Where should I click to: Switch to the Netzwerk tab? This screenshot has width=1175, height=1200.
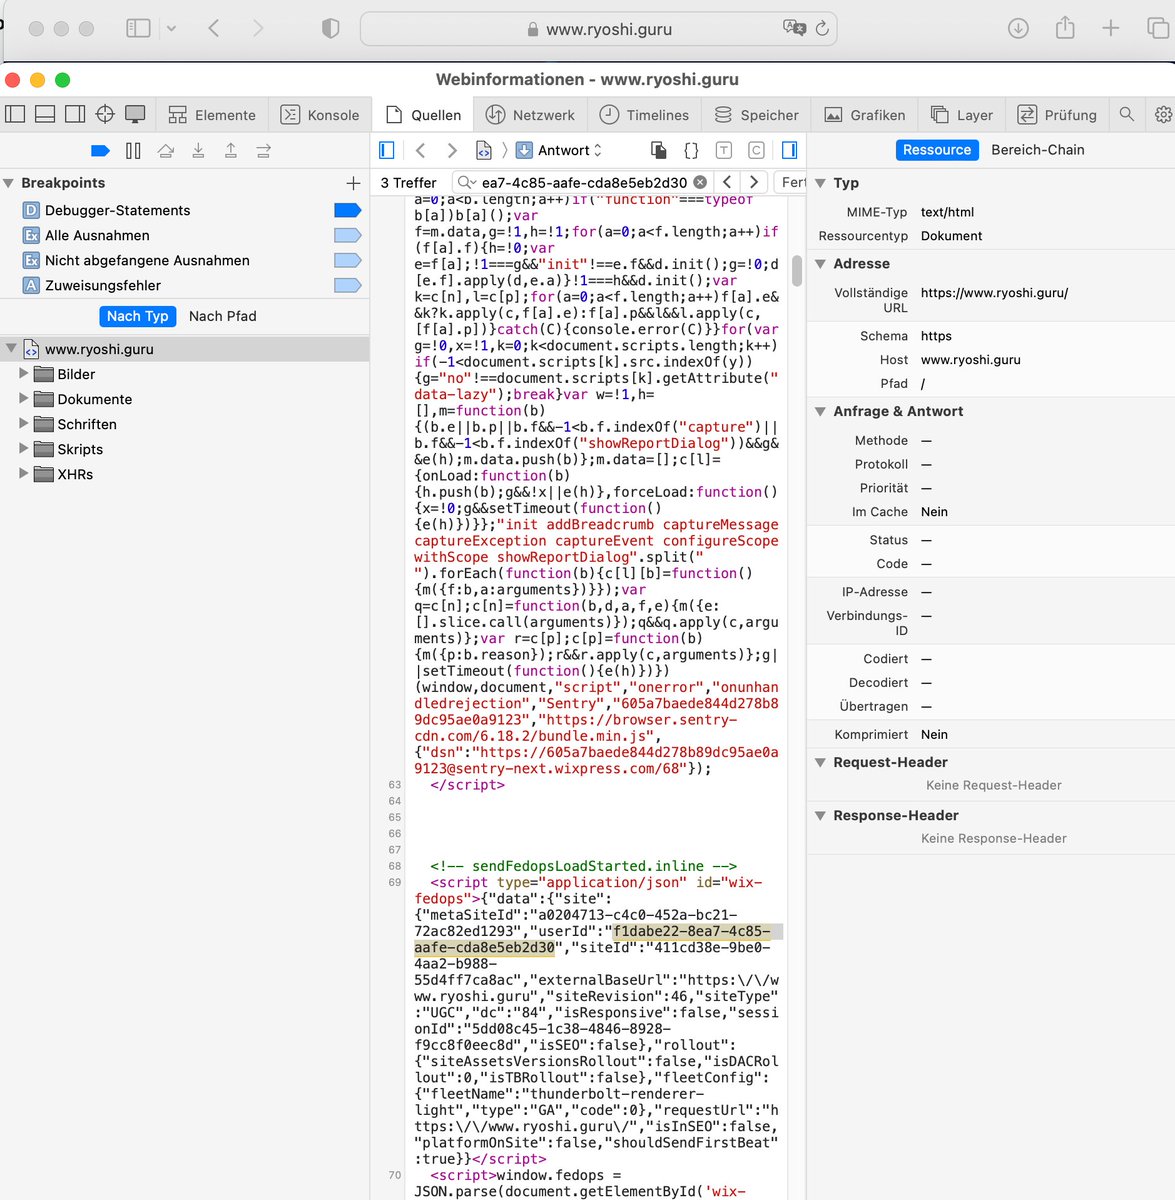point(530,115)
